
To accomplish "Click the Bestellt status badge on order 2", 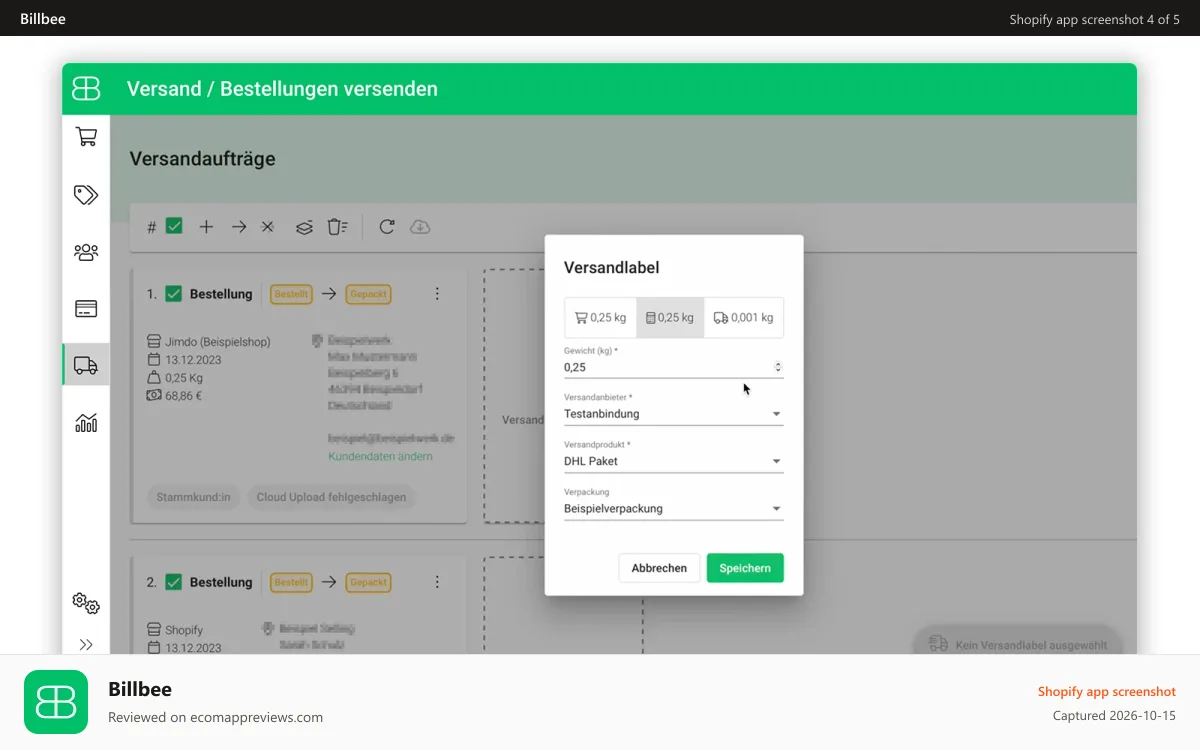I will click(x=291, y=582).
